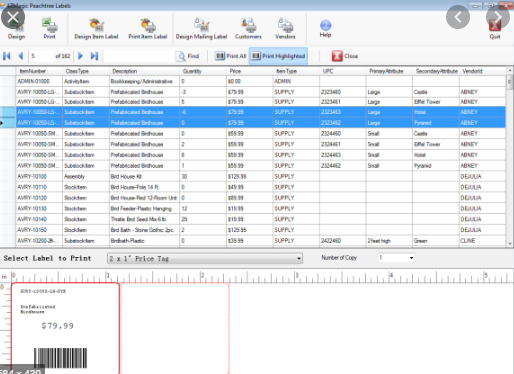The width and height of the screenshot is (514, 374).
Task: Click the $79.99 price on label preview
Action: click(x=57, y=326)
